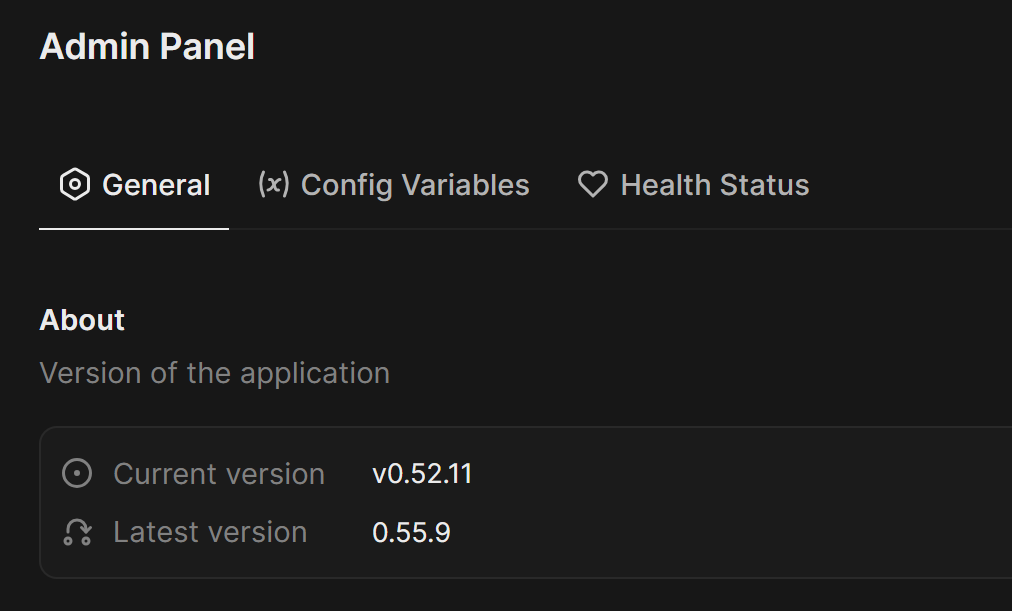The height and width of the screenshot is (611, 1012).
Task: Click the General tab label text
Action: (x=156, y=185)
